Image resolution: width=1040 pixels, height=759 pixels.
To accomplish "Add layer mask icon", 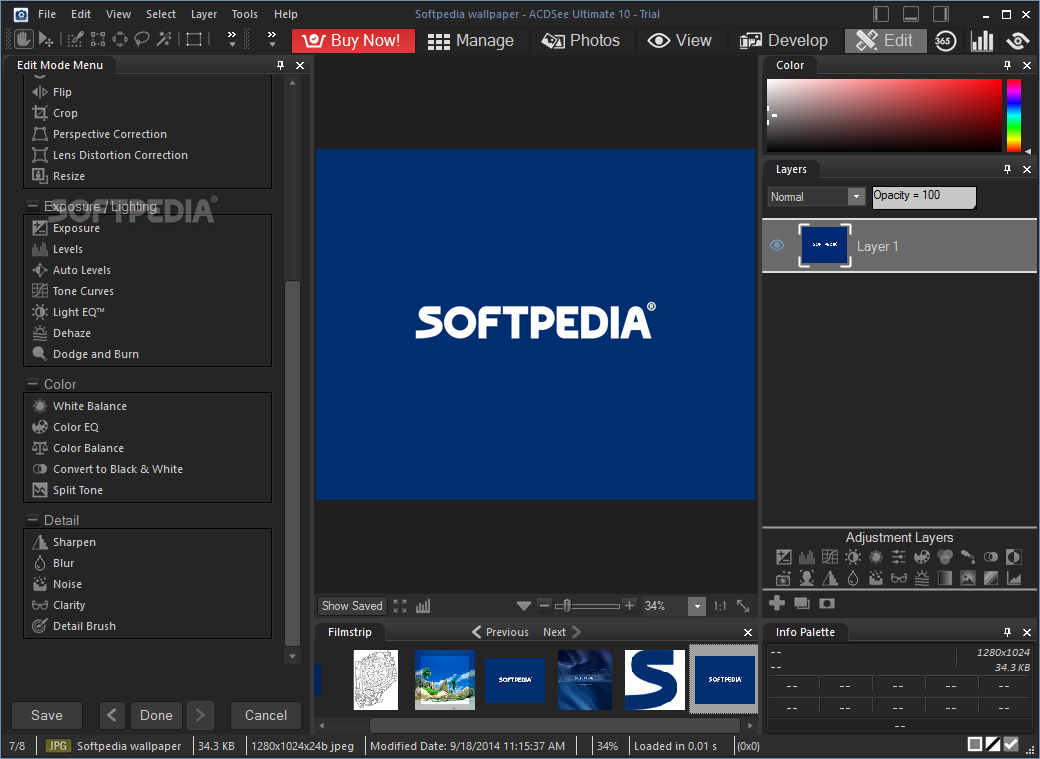I will click(x=826, y=603).
